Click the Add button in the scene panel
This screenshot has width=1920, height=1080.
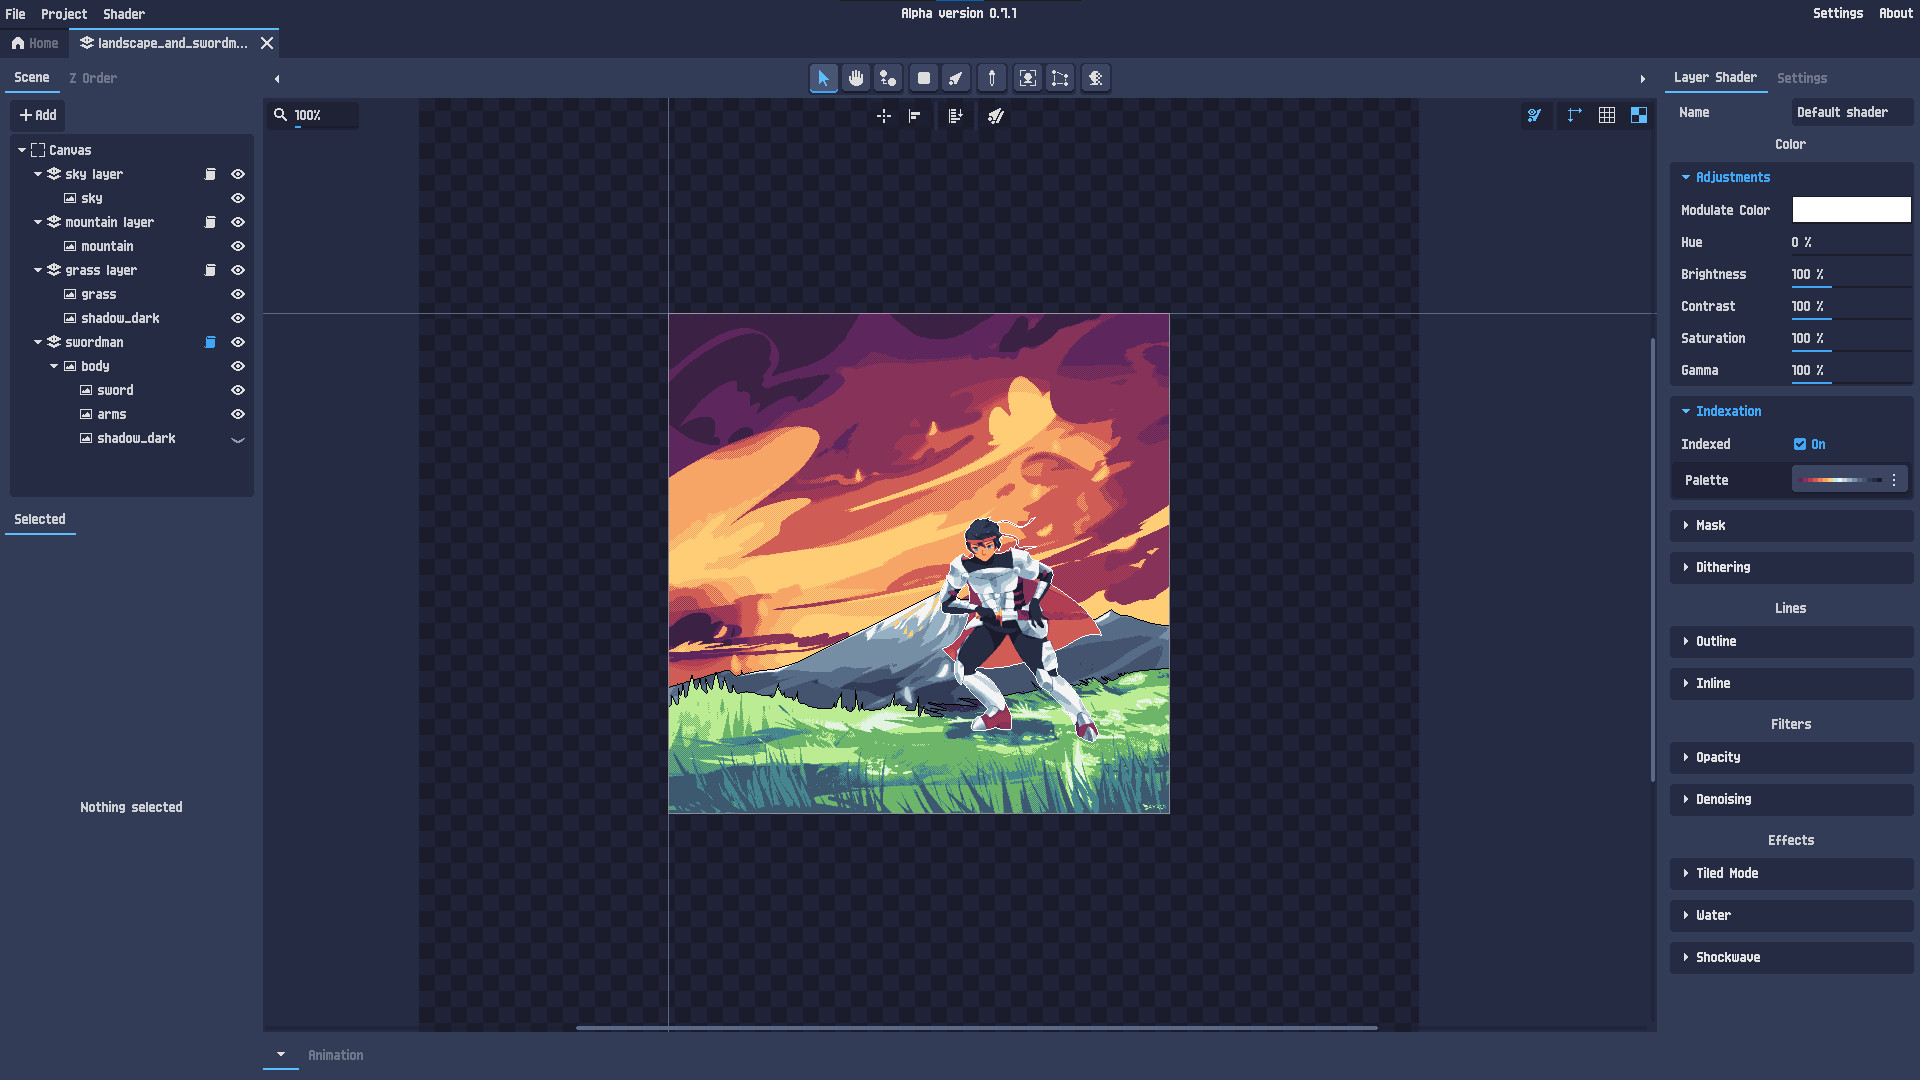tap(37, 115)
